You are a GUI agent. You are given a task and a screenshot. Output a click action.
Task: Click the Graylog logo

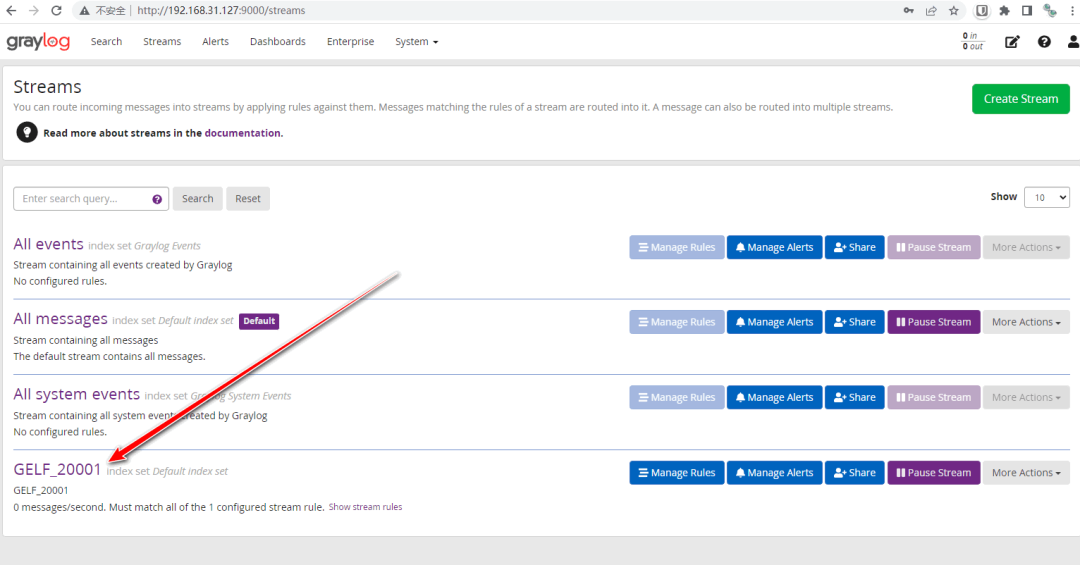tap(38, 42)
